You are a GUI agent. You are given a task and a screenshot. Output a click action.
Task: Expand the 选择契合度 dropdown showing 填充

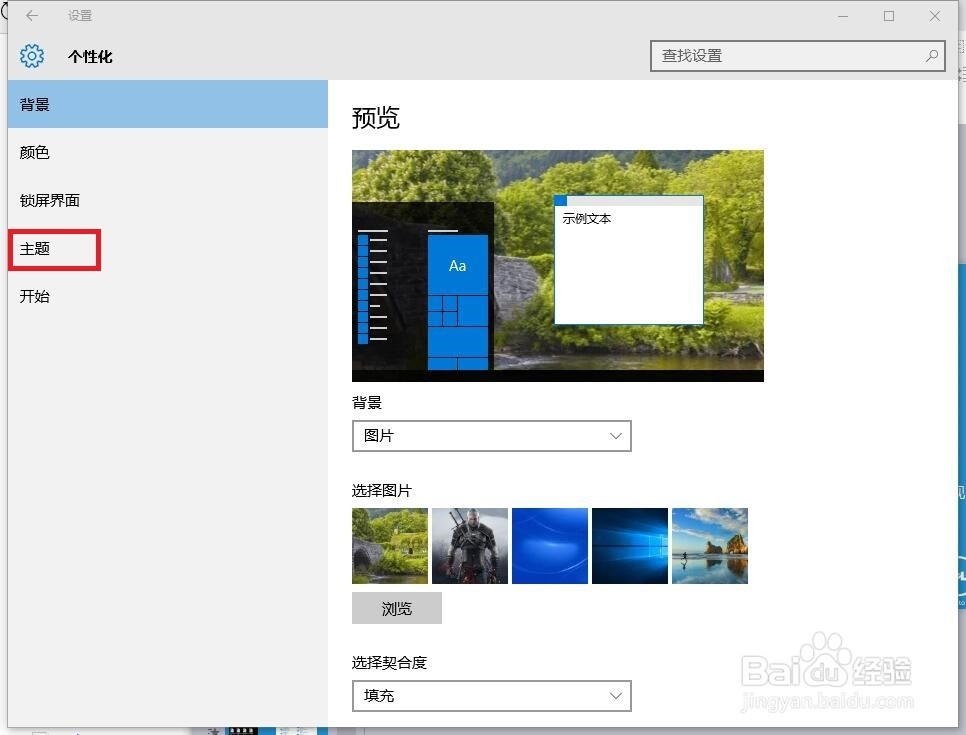492,696
